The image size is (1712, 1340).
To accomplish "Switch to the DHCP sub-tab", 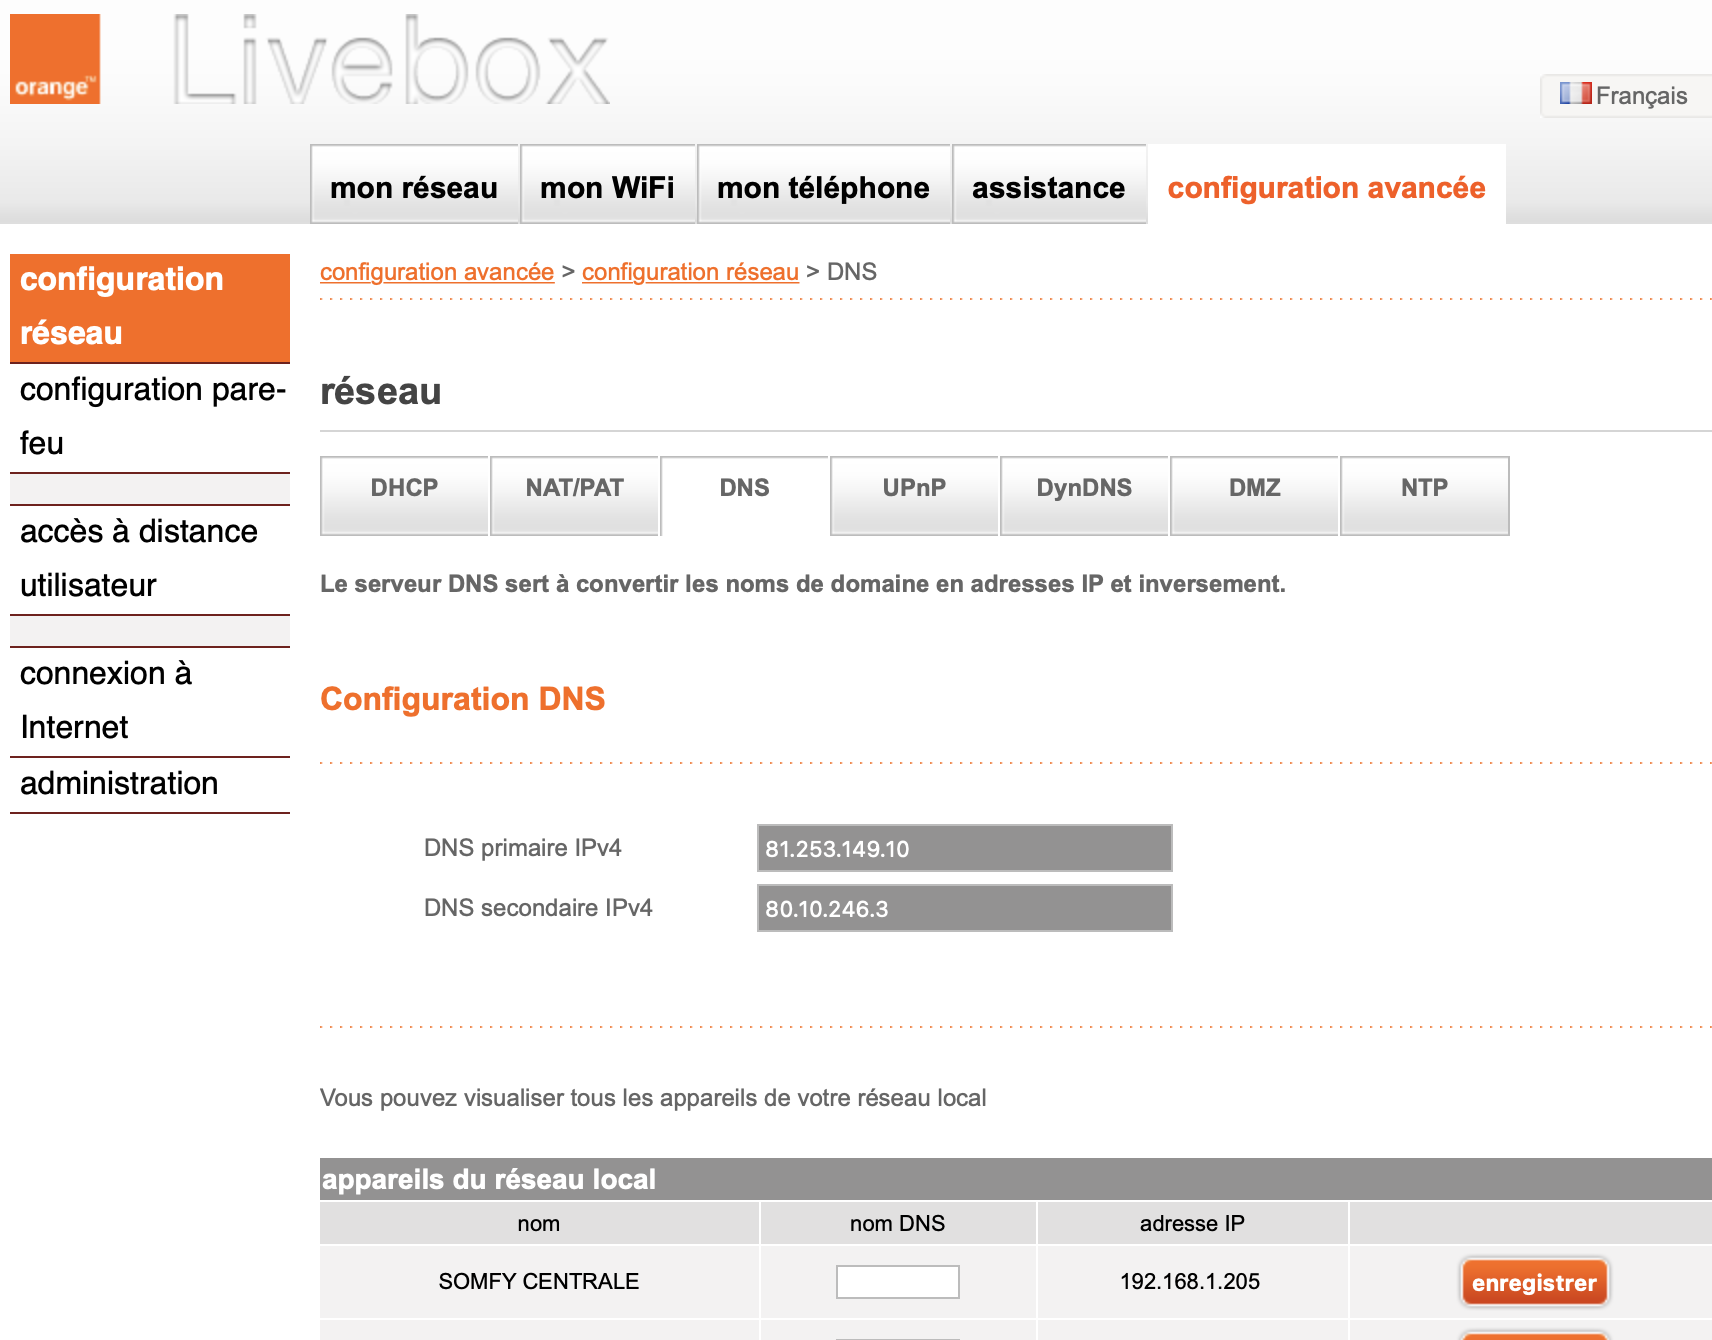I will 404,495.
